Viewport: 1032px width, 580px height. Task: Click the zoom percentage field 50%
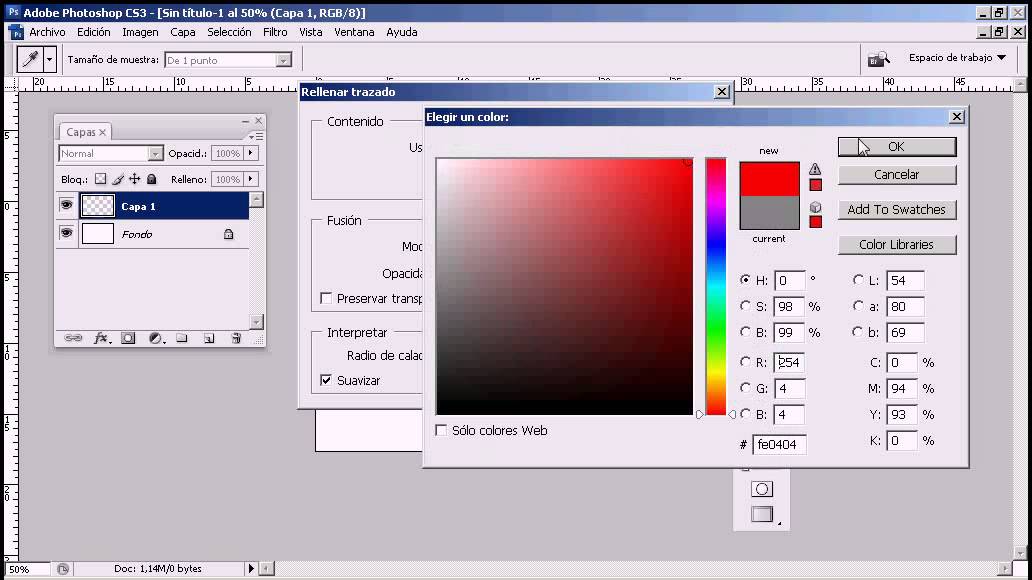click(28, 569)
